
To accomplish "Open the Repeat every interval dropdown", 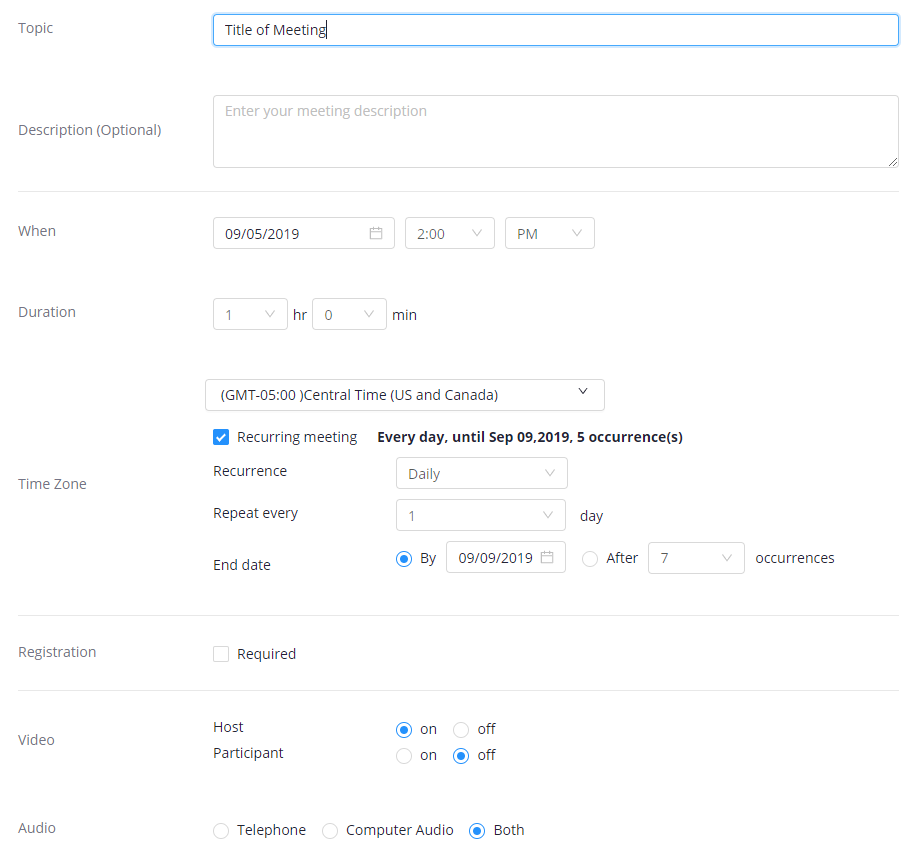I will tap(481, 515).
